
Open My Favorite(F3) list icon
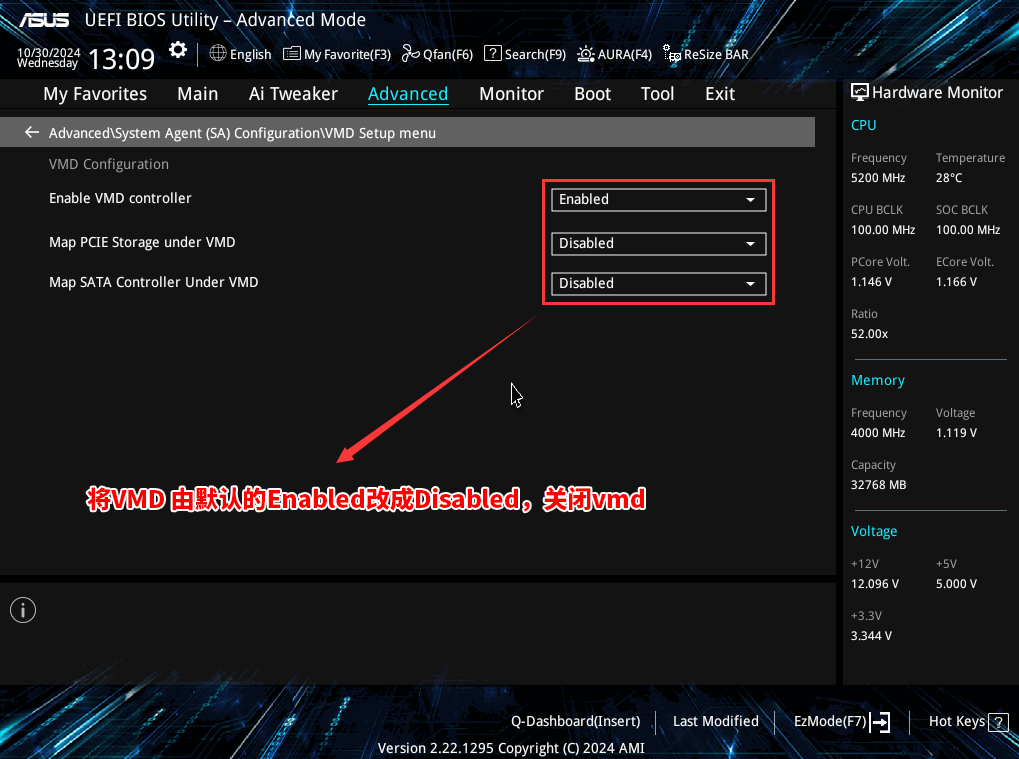[x=292, y=53]
